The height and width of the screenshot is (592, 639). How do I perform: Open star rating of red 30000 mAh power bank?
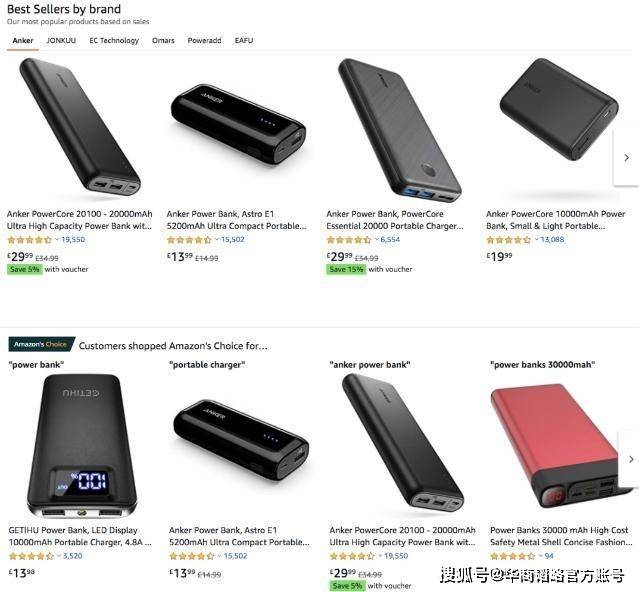tap(513, 556)
